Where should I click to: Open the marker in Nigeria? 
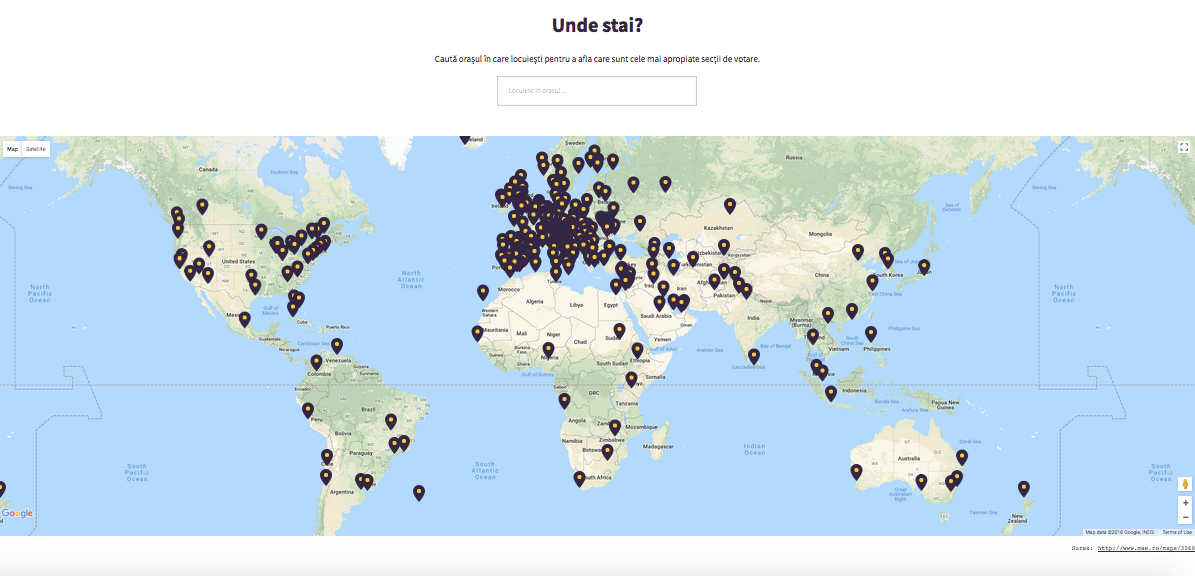[x=549, y=350]
